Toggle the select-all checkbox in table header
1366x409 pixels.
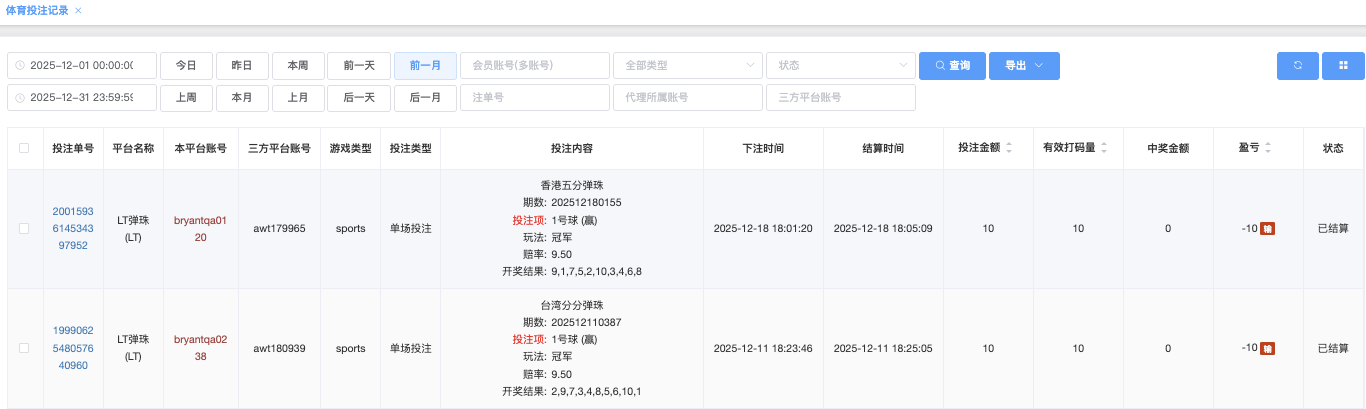click(24, 148)
